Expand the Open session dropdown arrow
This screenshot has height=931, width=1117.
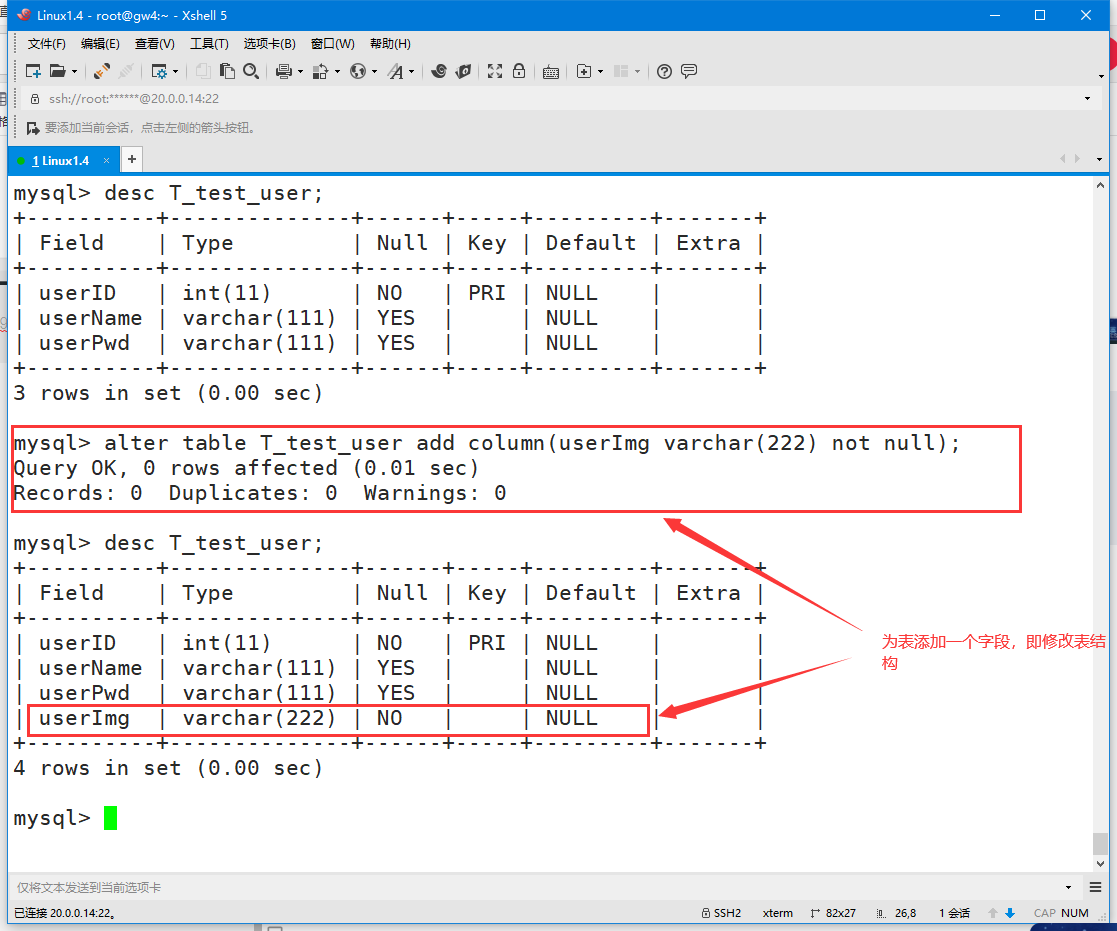click(x=74, y=72)
